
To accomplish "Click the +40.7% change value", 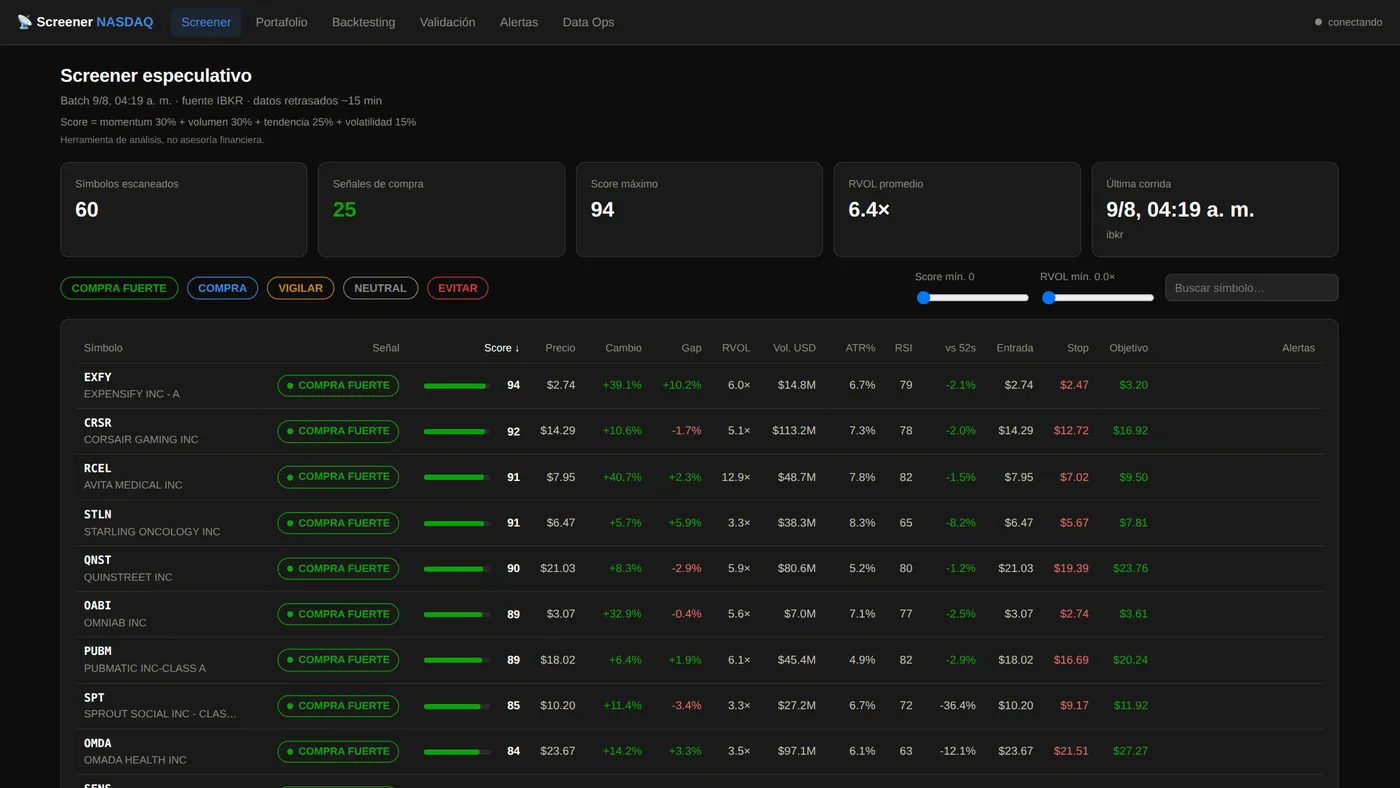I will point(622,477).
